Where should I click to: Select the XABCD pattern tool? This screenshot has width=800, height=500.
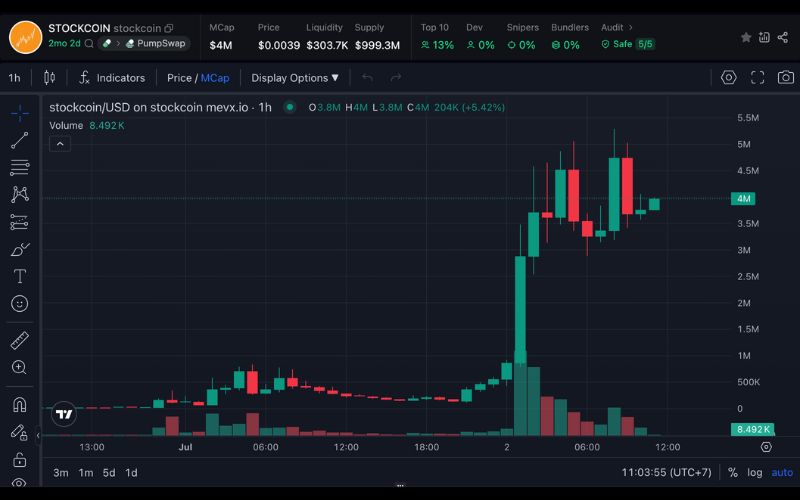tap(19, 194)
